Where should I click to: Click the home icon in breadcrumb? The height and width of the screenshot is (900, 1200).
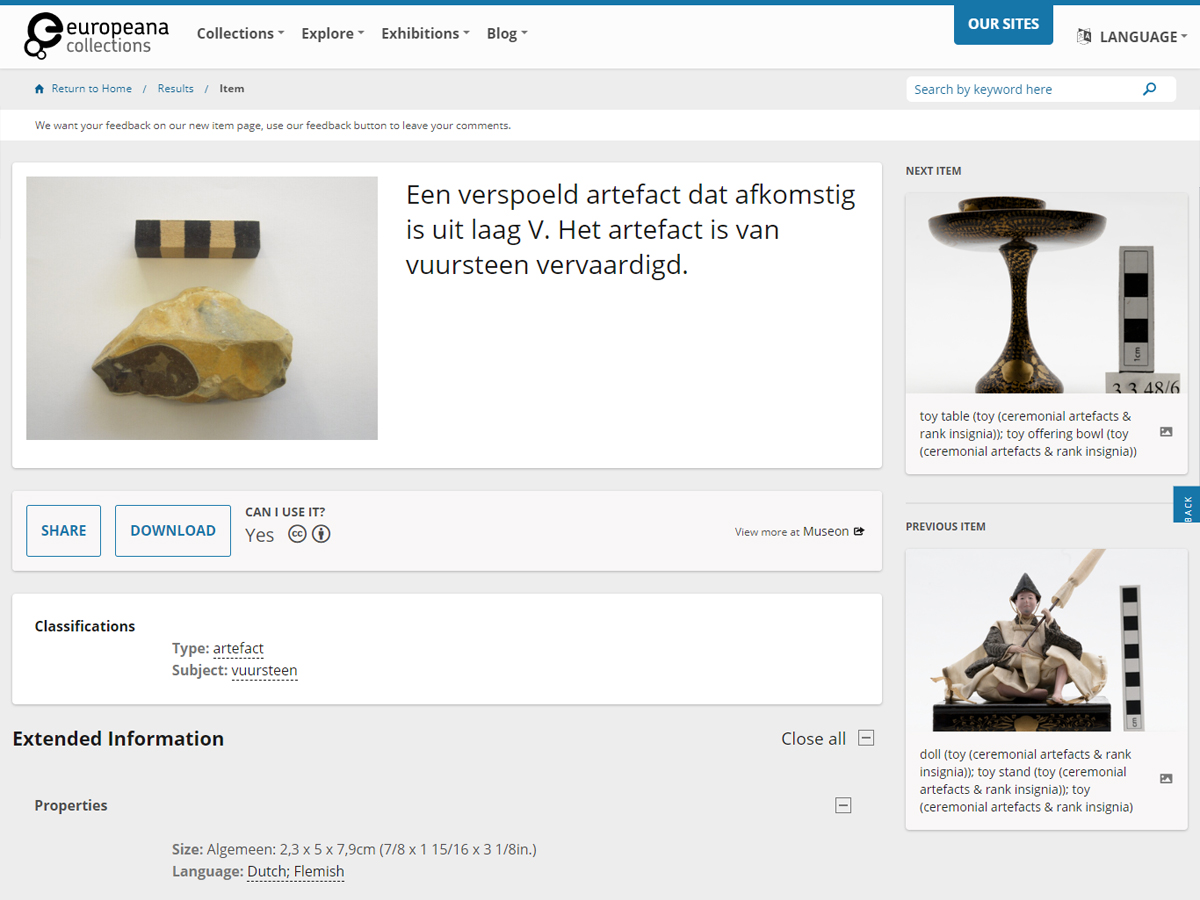(40, 89)
